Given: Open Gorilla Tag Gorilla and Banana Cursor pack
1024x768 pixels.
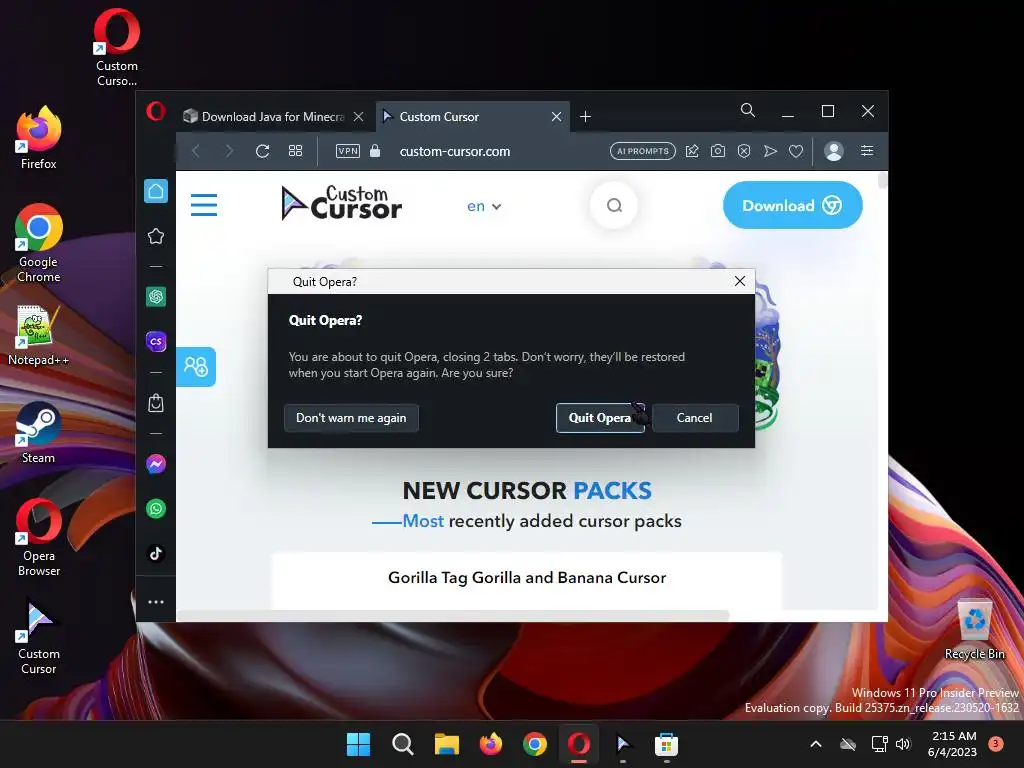Looking at the screenshot, I should point(527,578).
